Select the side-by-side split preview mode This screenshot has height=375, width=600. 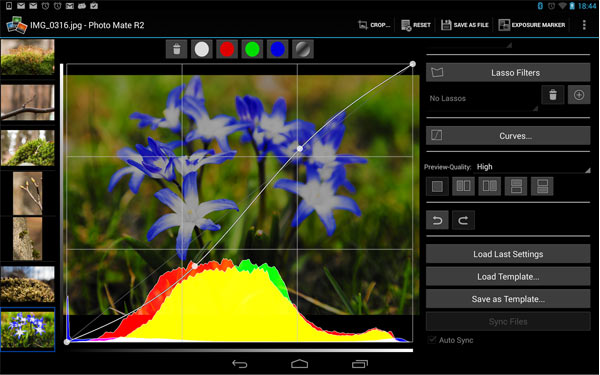coord(463,186)
